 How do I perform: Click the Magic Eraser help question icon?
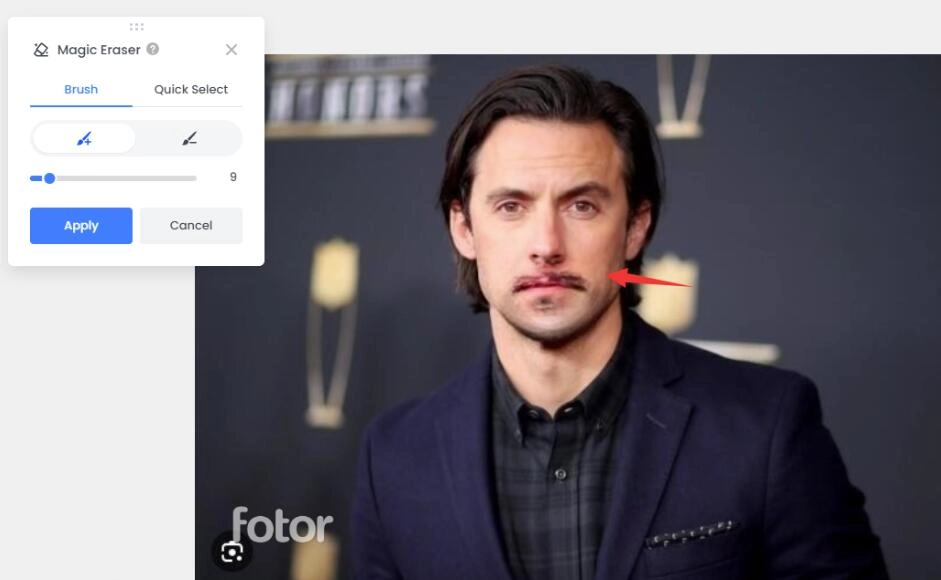[152, 49]
